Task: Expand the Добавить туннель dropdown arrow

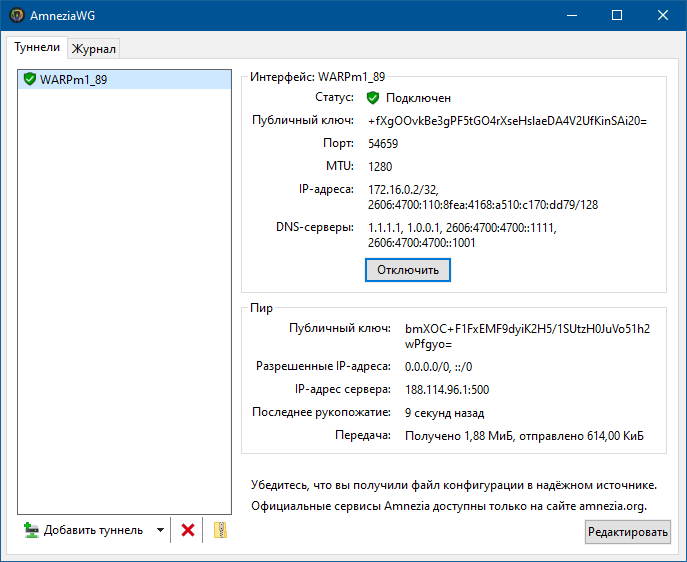Action: point(160,530)
